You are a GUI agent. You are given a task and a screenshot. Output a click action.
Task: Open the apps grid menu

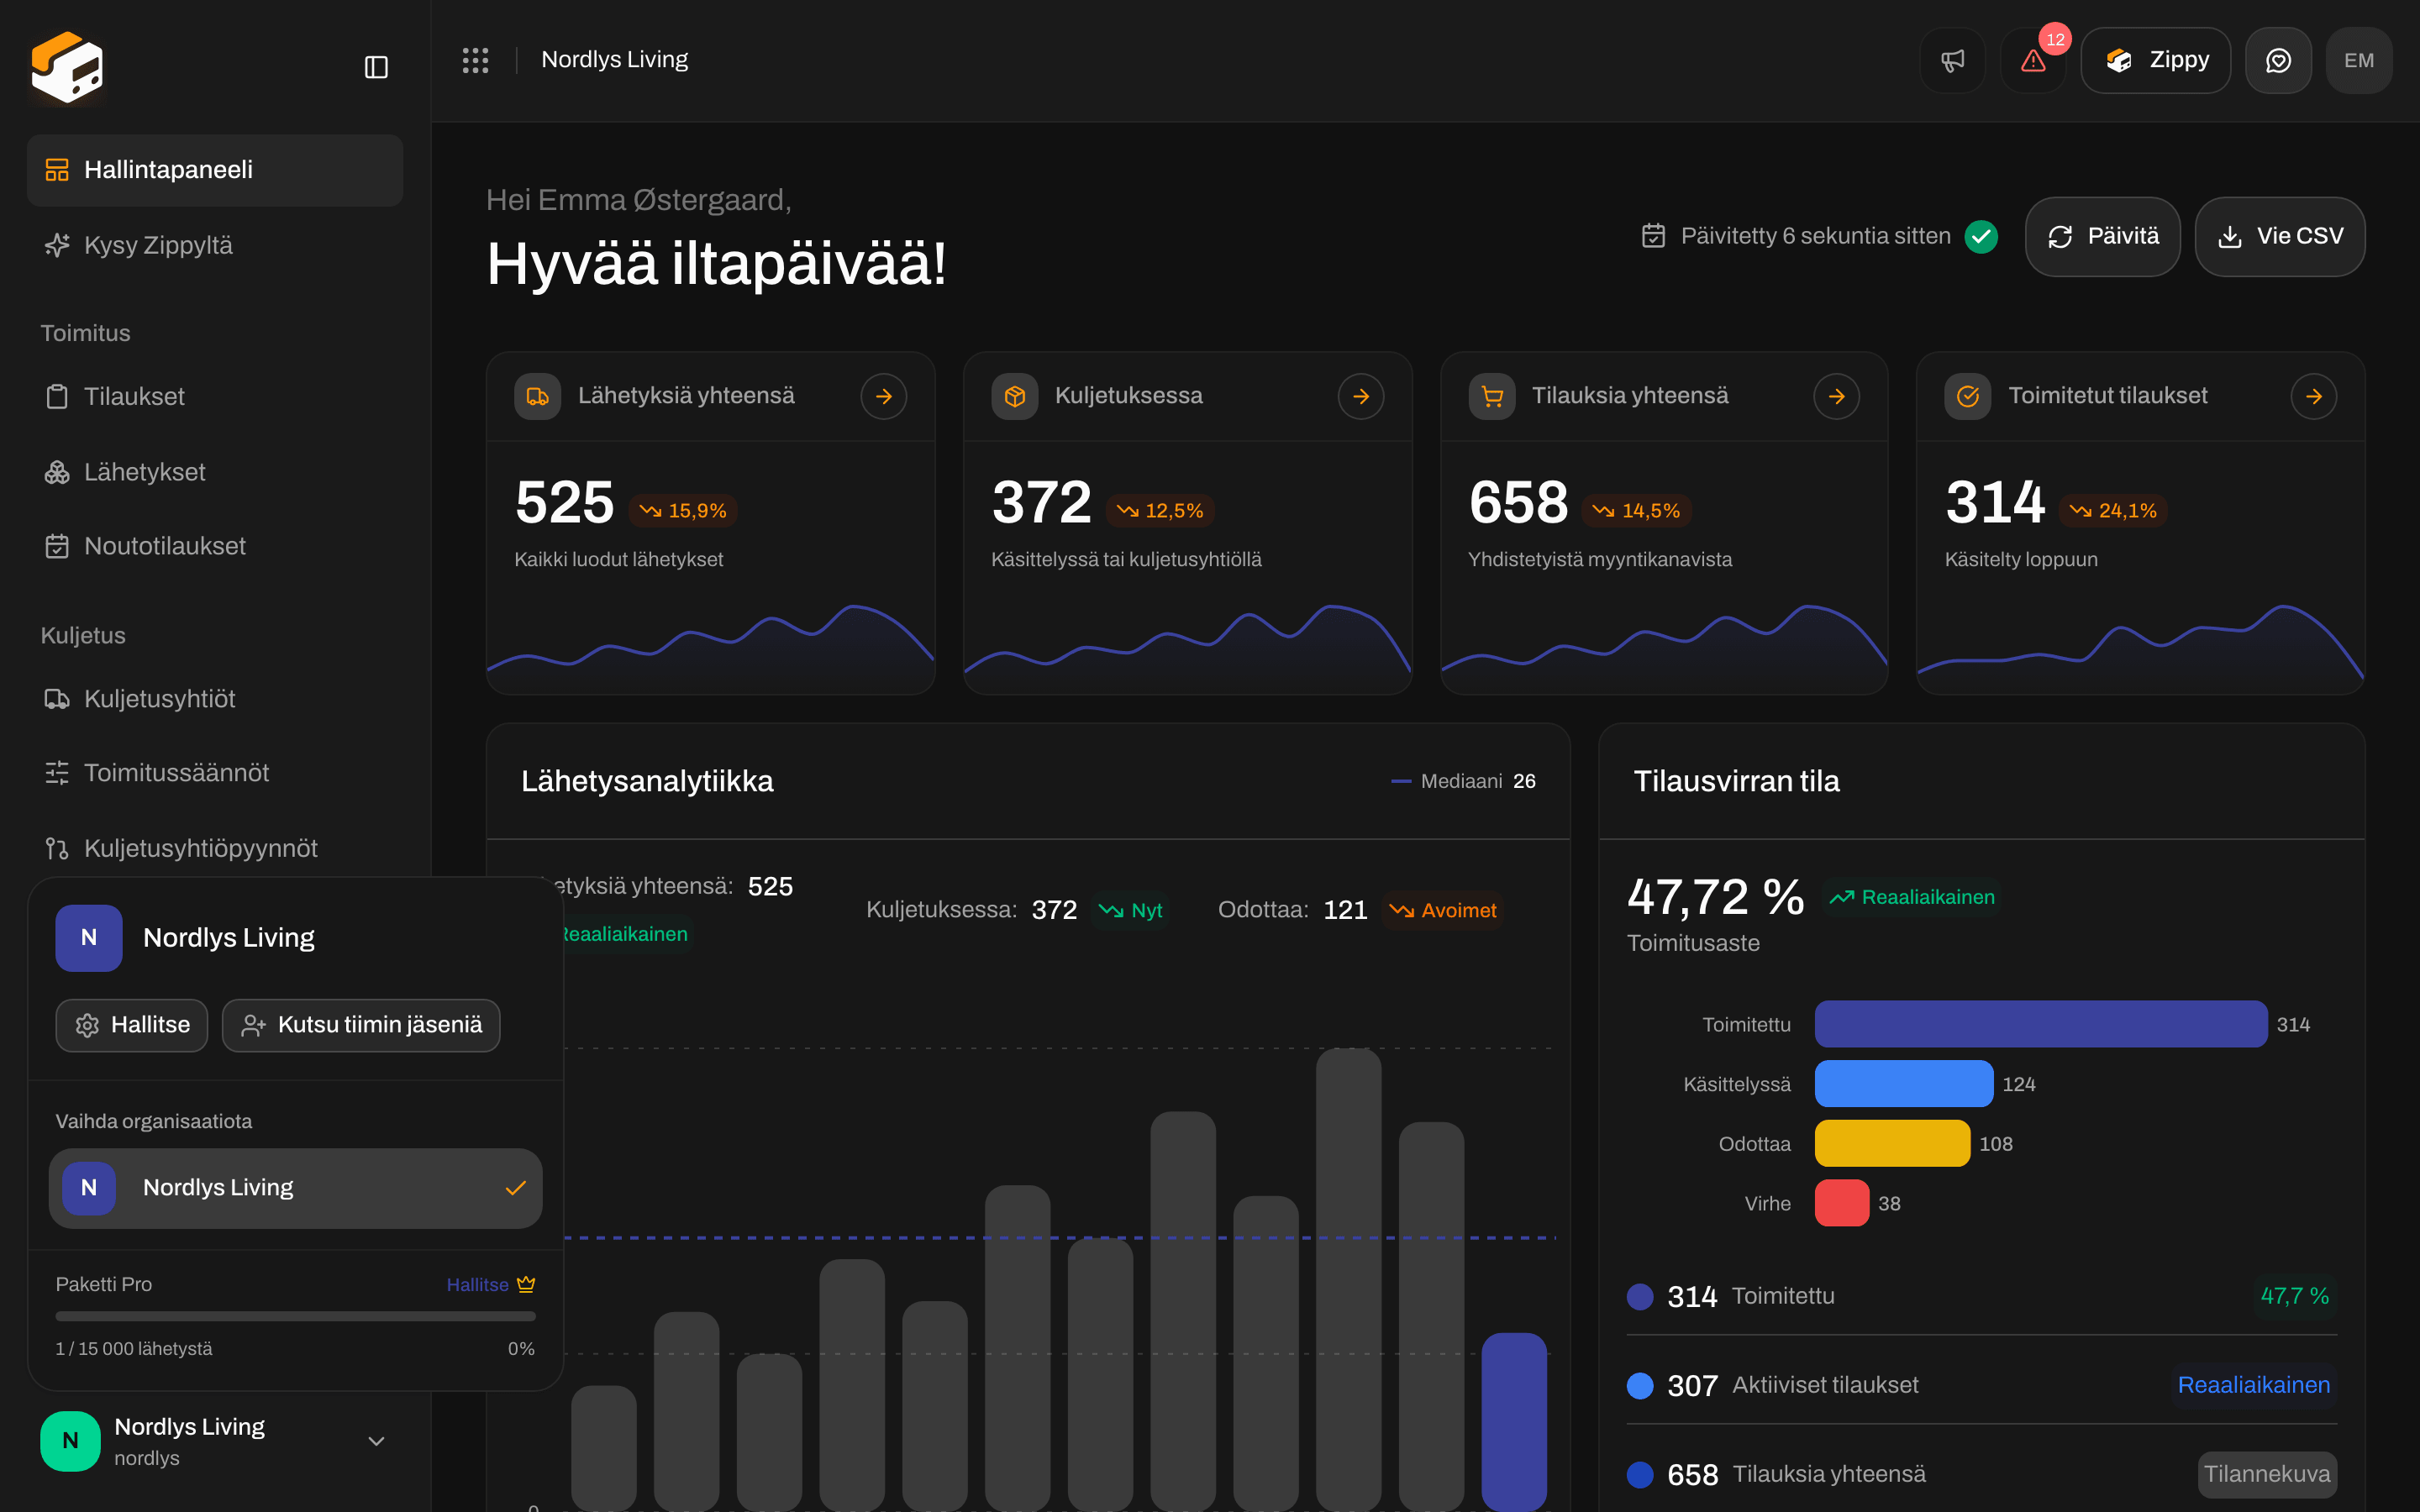pyautogui.click(x=475, y=60)
